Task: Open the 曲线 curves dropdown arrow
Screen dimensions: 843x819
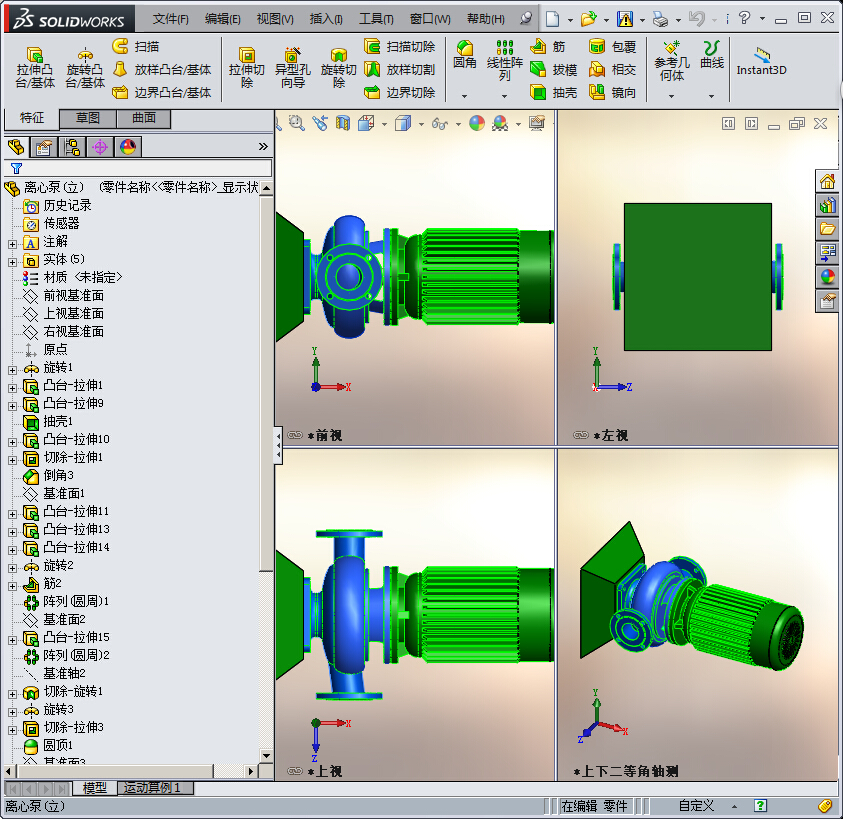Action: coord(711,96)
